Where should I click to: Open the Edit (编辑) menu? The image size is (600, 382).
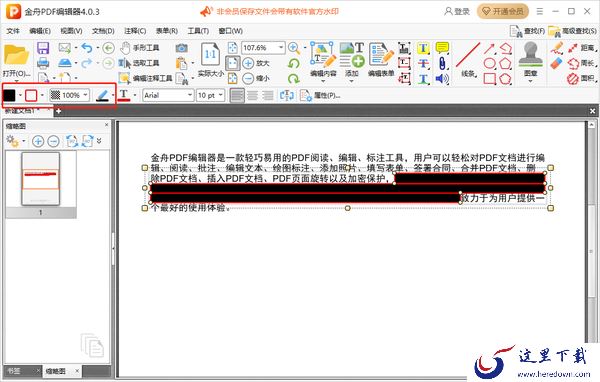(40, 31)
